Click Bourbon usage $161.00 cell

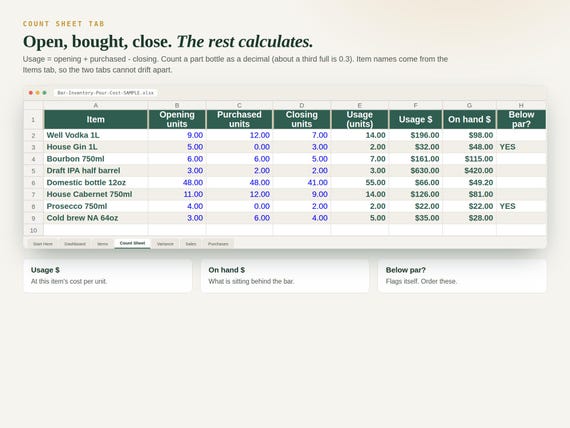[416, 159]
